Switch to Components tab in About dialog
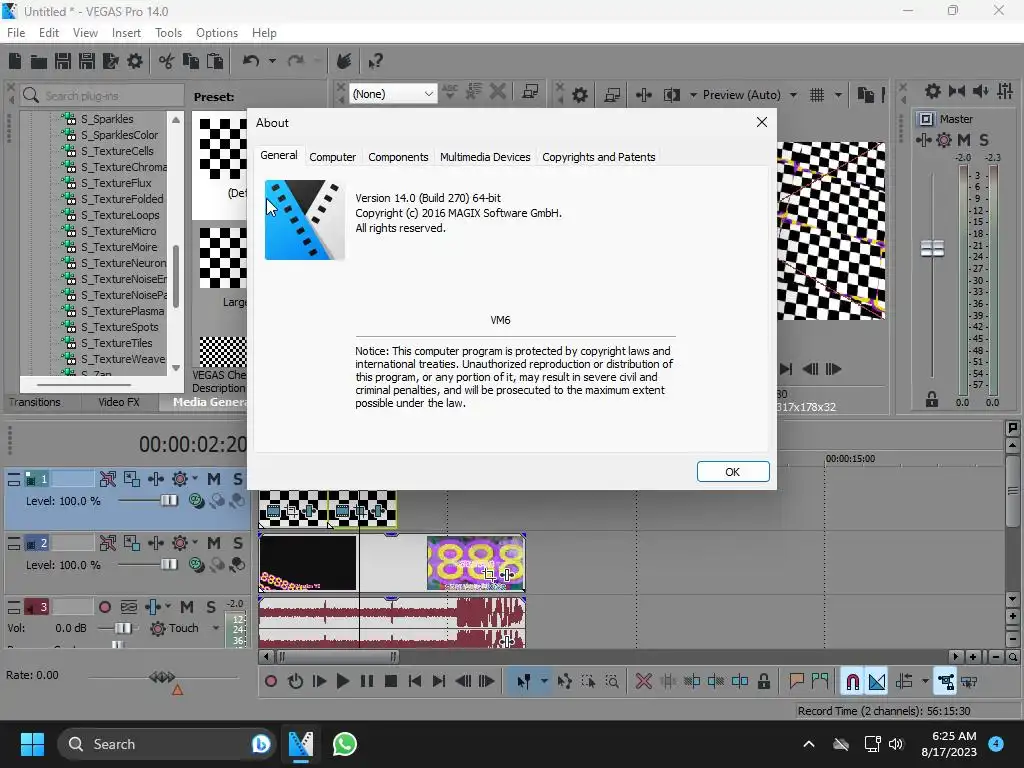Image resolution: width=1024 pixels, height=768 pixels. (x=398, y=157)
